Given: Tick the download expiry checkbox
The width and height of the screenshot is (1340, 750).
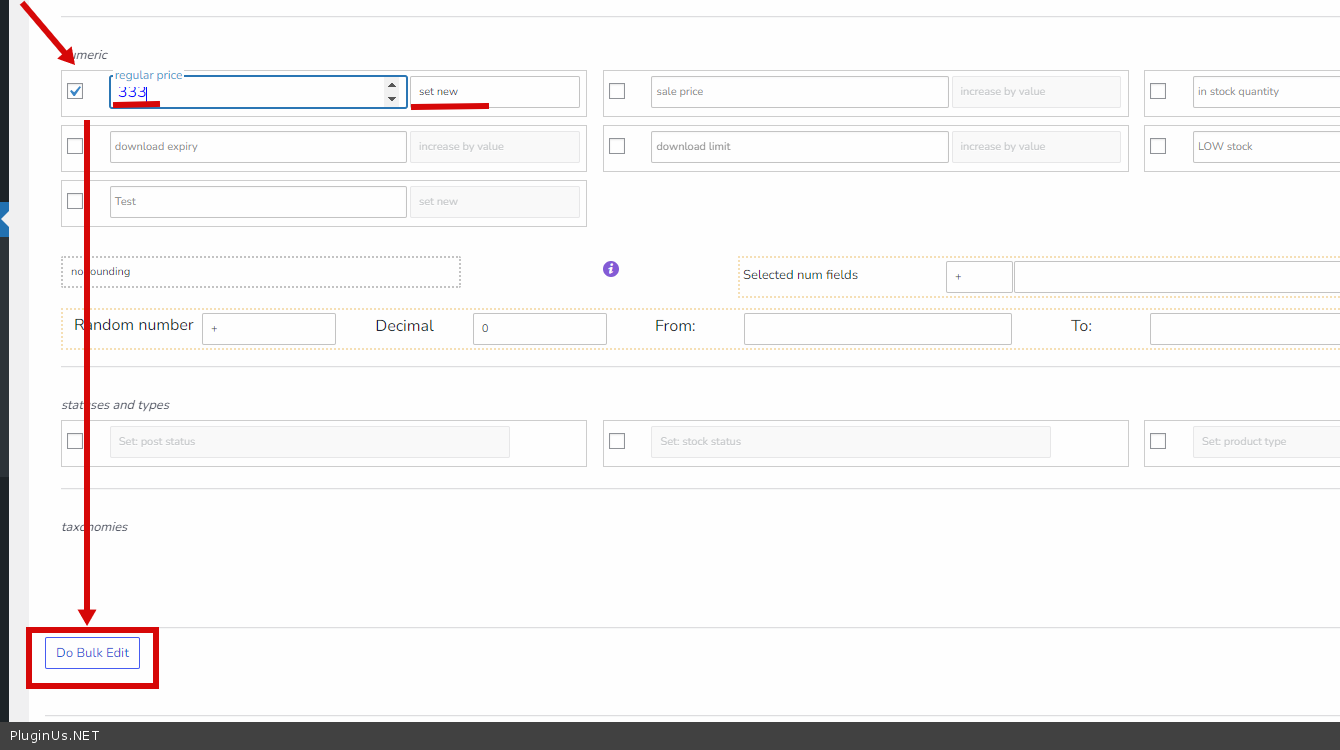Looking at the screenshot, I should pos(75,146).
